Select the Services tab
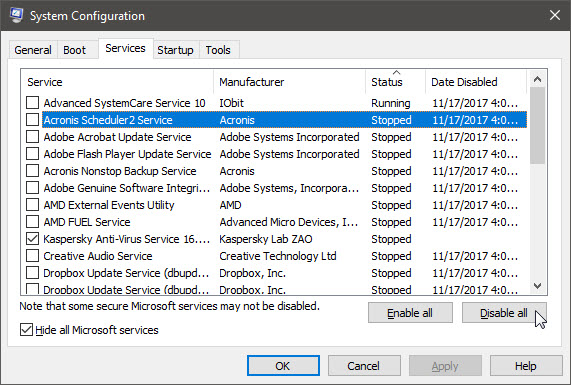Image resolution: width=571 pixels, height=385 pixels. 125,48
